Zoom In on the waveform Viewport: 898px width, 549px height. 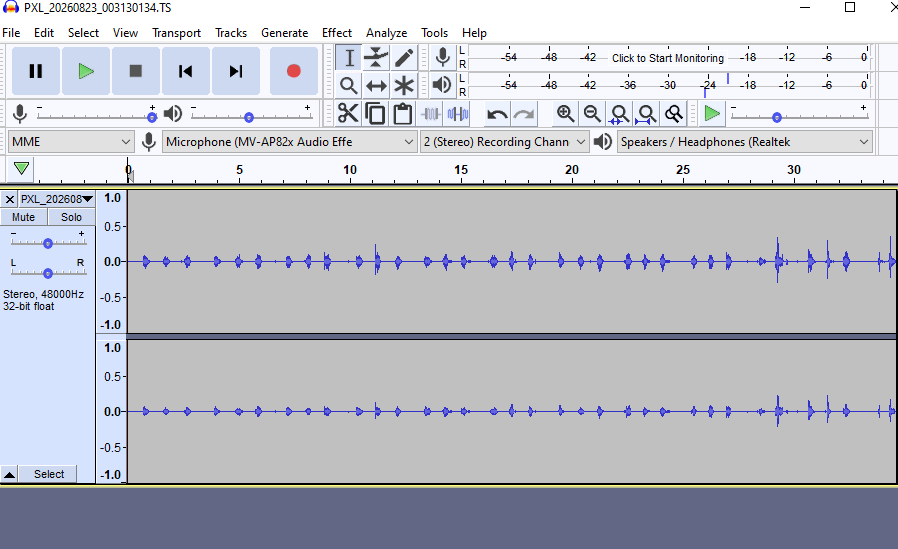point(565,113)
